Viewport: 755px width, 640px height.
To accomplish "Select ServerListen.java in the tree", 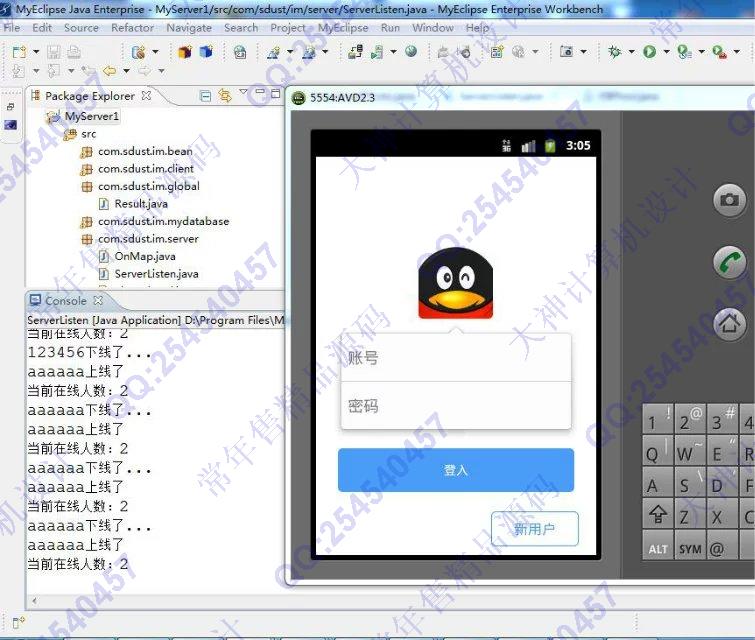I will coord(156,274).
